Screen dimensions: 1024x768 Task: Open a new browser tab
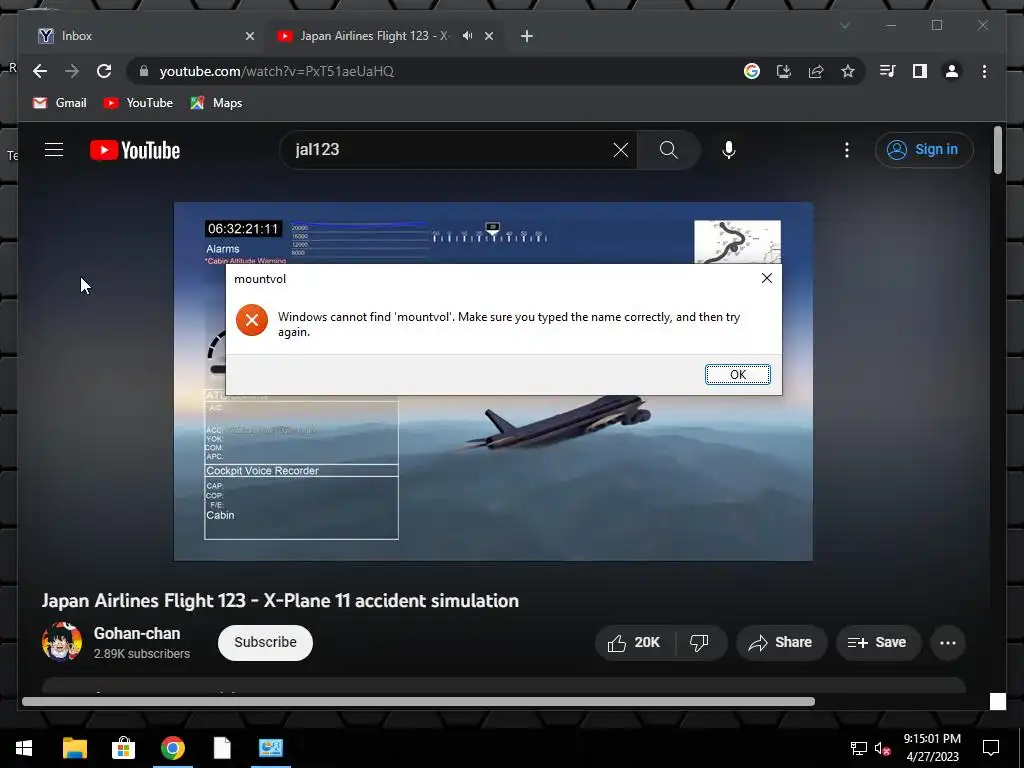(x=526, y=36)
